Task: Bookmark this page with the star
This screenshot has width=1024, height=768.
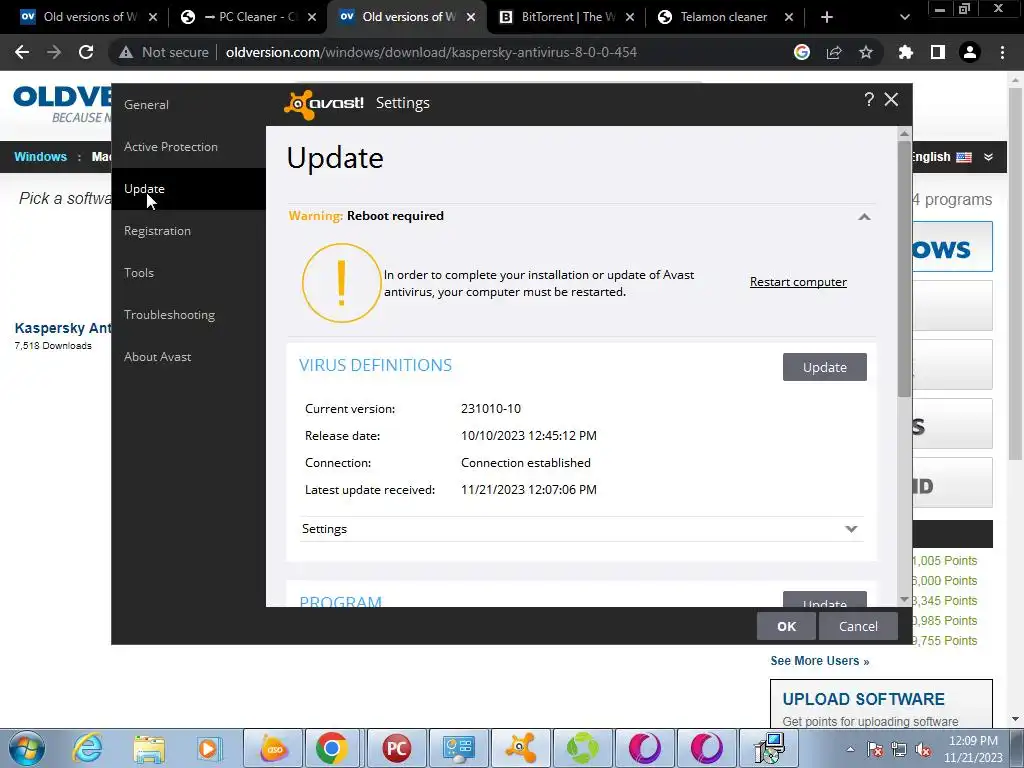Action: tap(866, 52)
